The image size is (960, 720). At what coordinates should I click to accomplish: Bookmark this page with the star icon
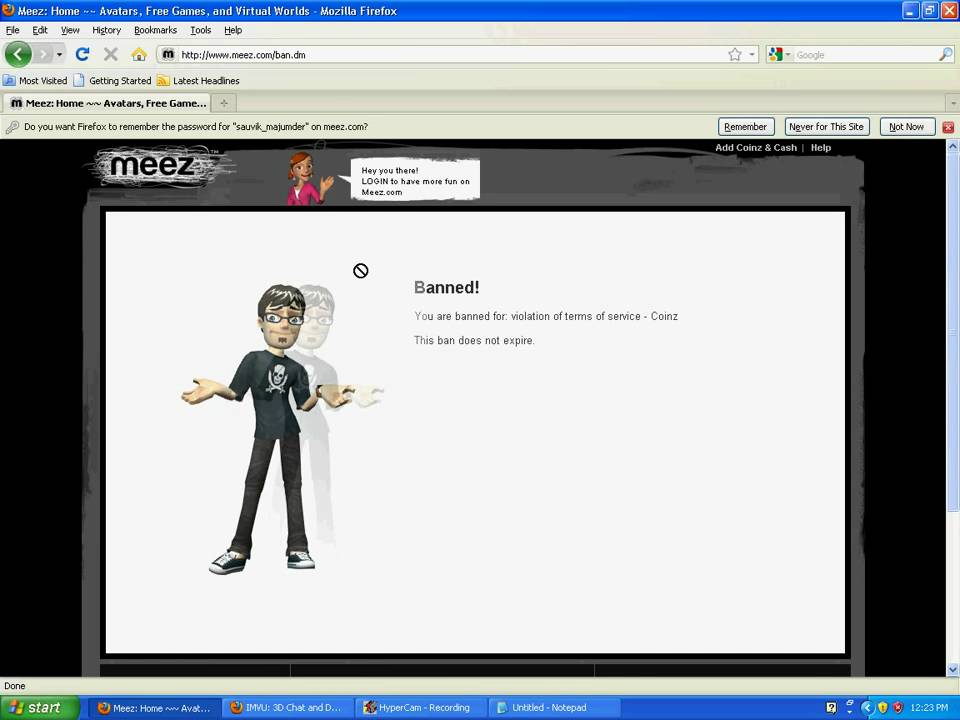tap(735, 54)
